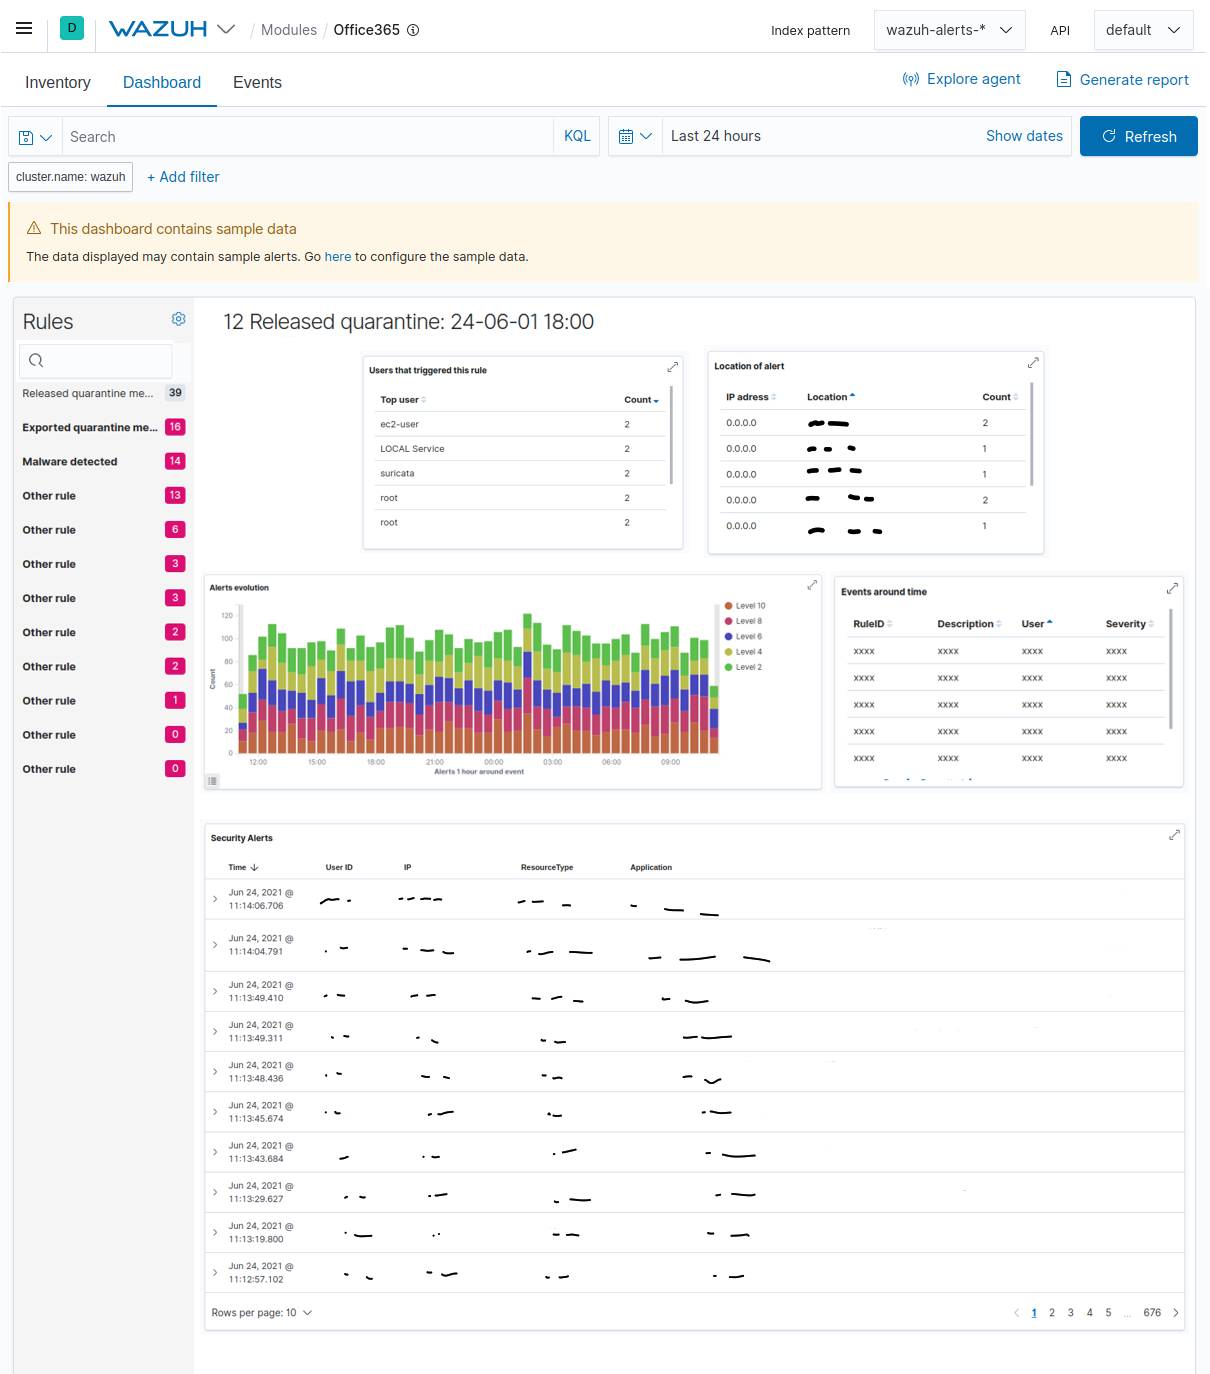Expand the Alerts evolution visualization
This screenshot has width=1210, height=1374.
click(811, 585)
